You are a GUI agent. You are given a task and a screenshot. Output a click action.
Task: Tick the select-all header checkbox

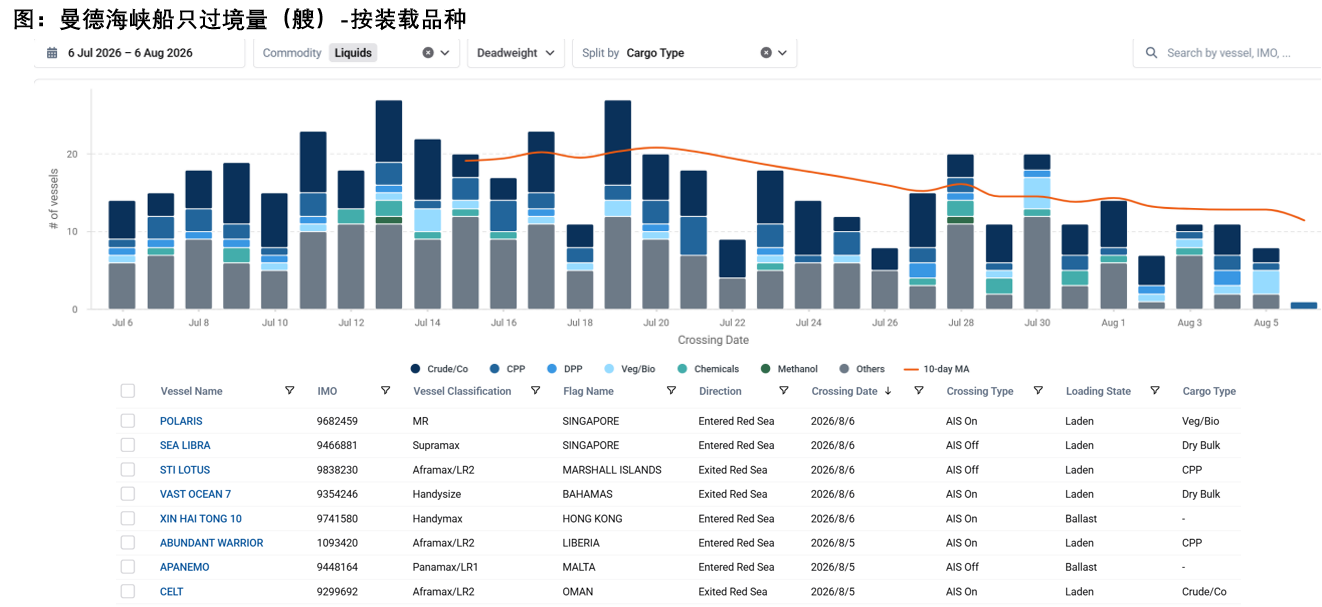(127, 391)
